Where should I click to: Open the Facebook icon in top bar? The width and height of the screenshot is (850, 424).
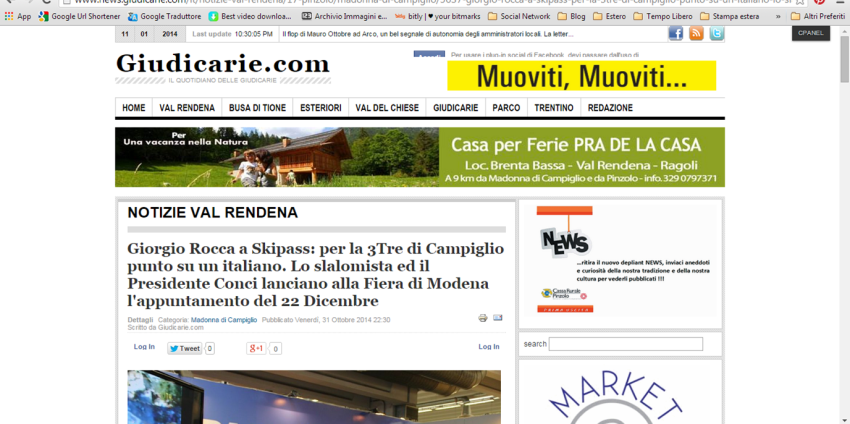[675, 34]
